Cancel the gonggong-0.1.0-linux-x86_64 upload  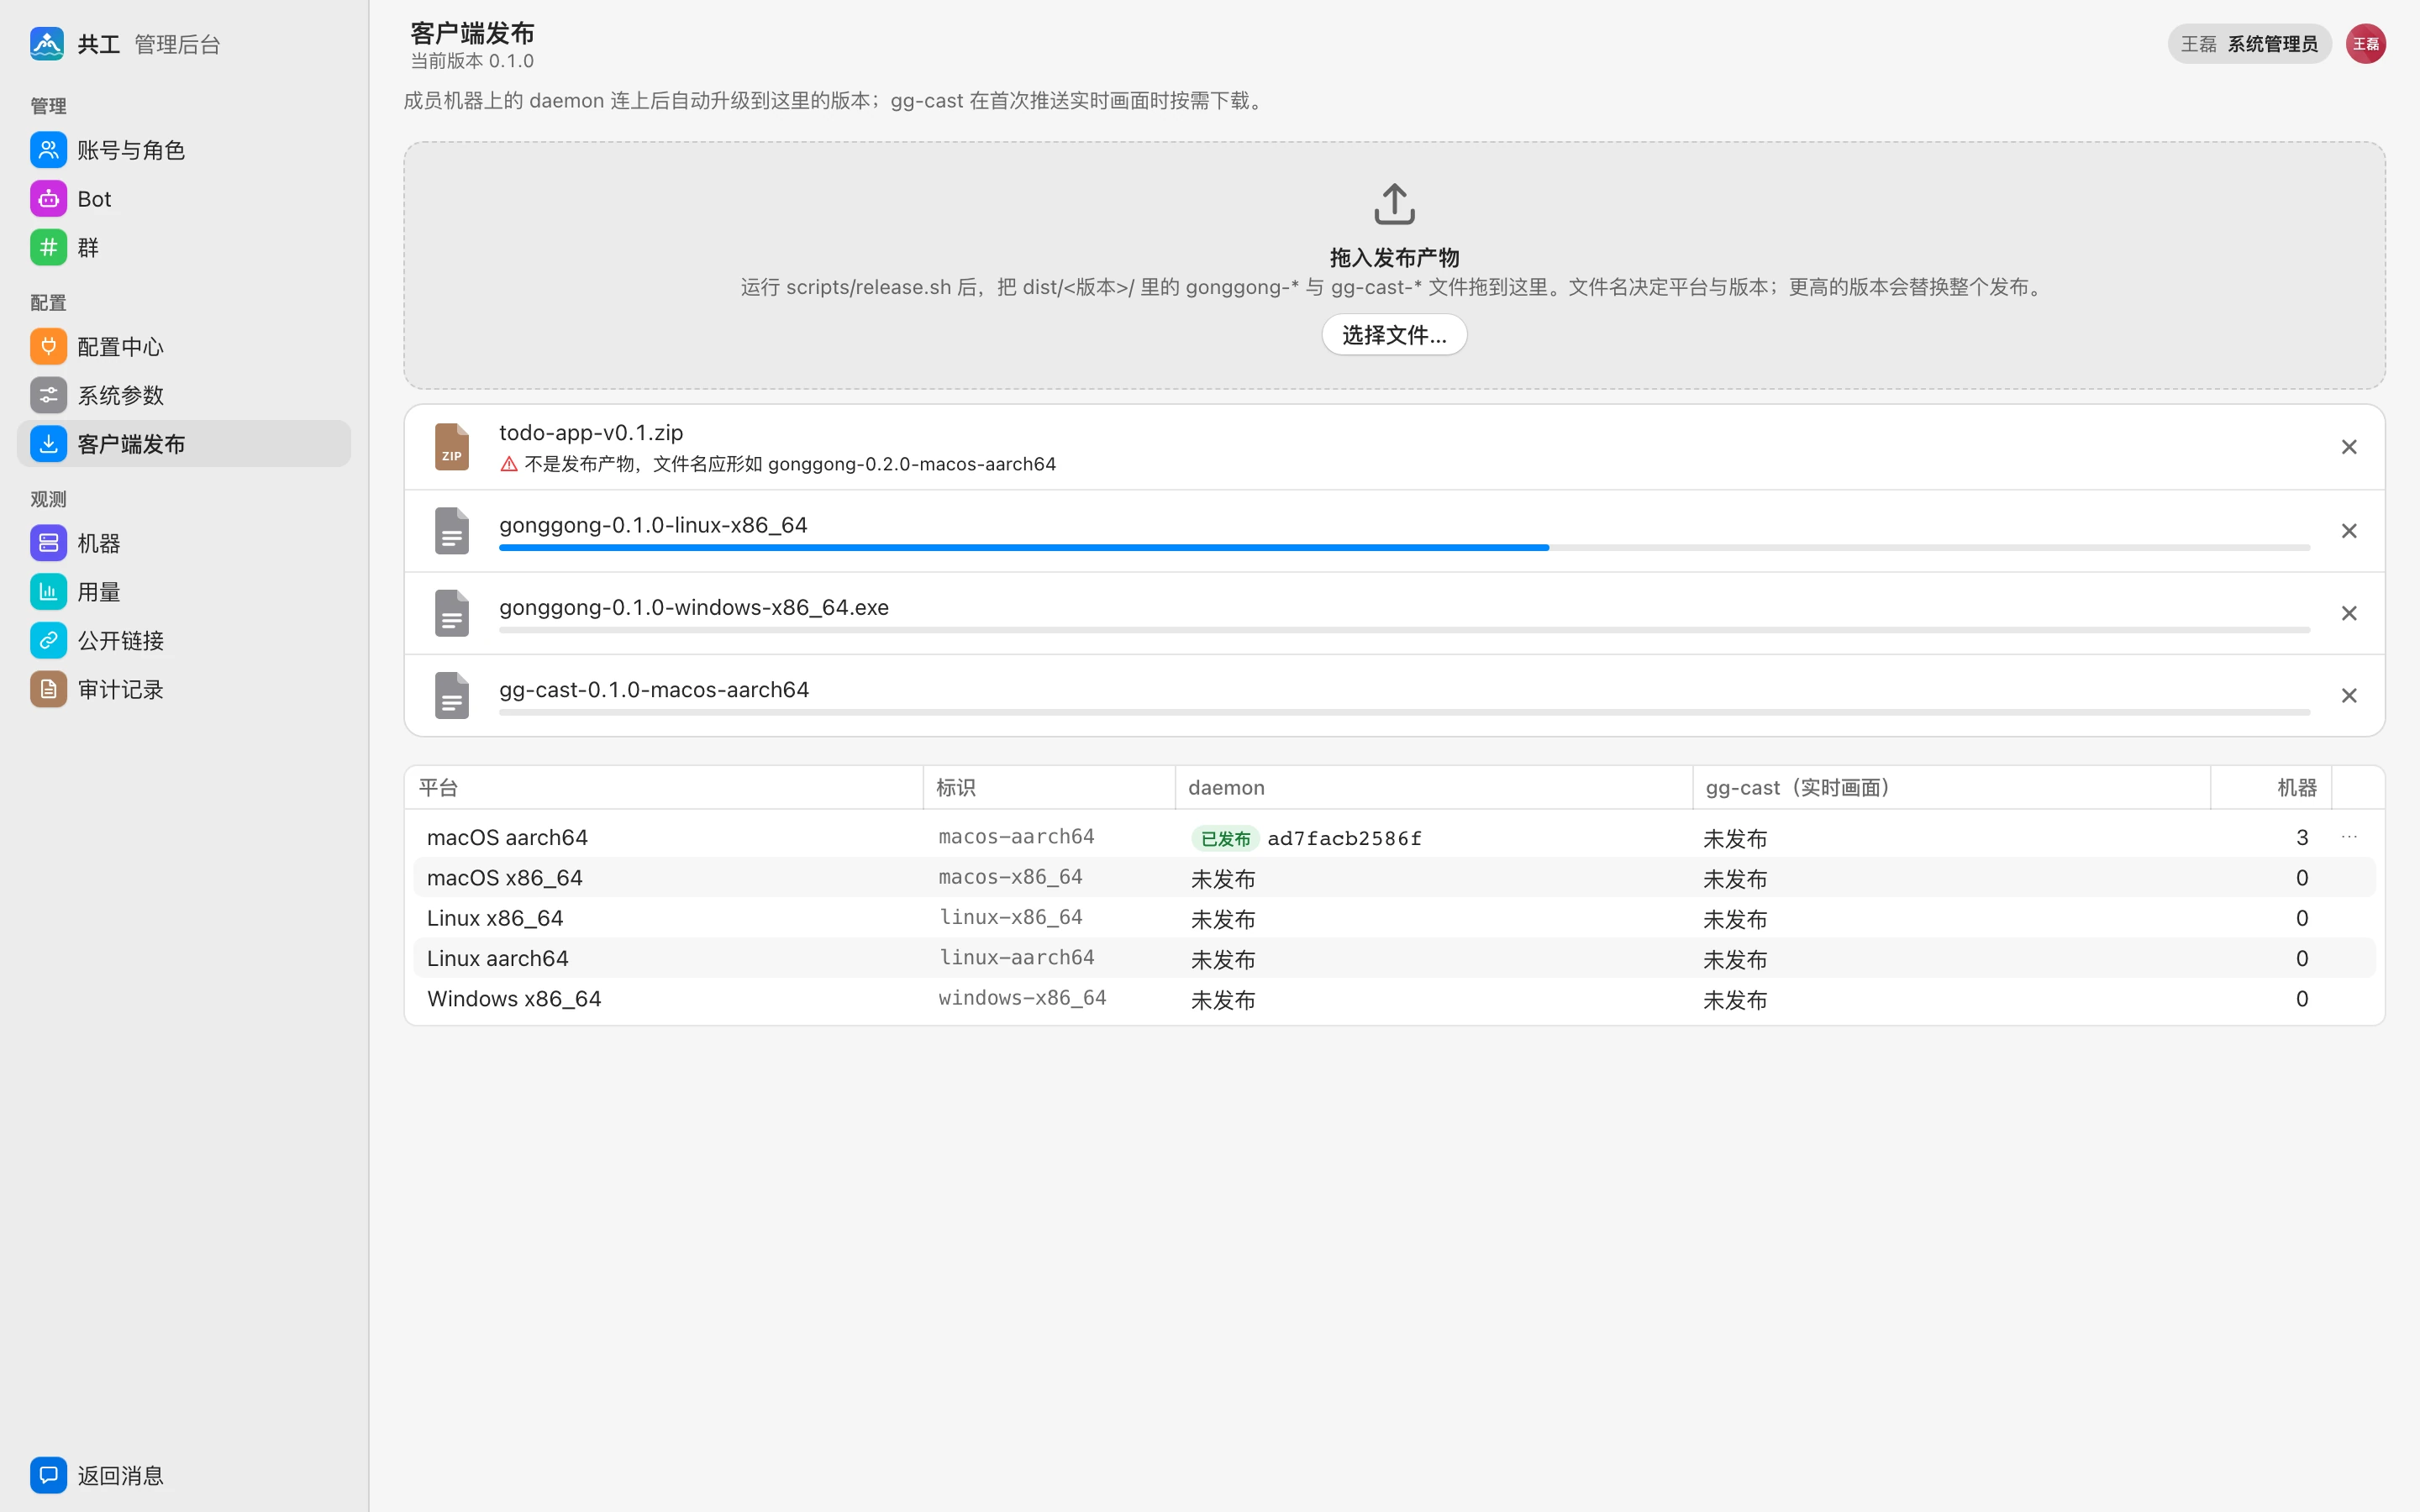[x=2349, y=531]
